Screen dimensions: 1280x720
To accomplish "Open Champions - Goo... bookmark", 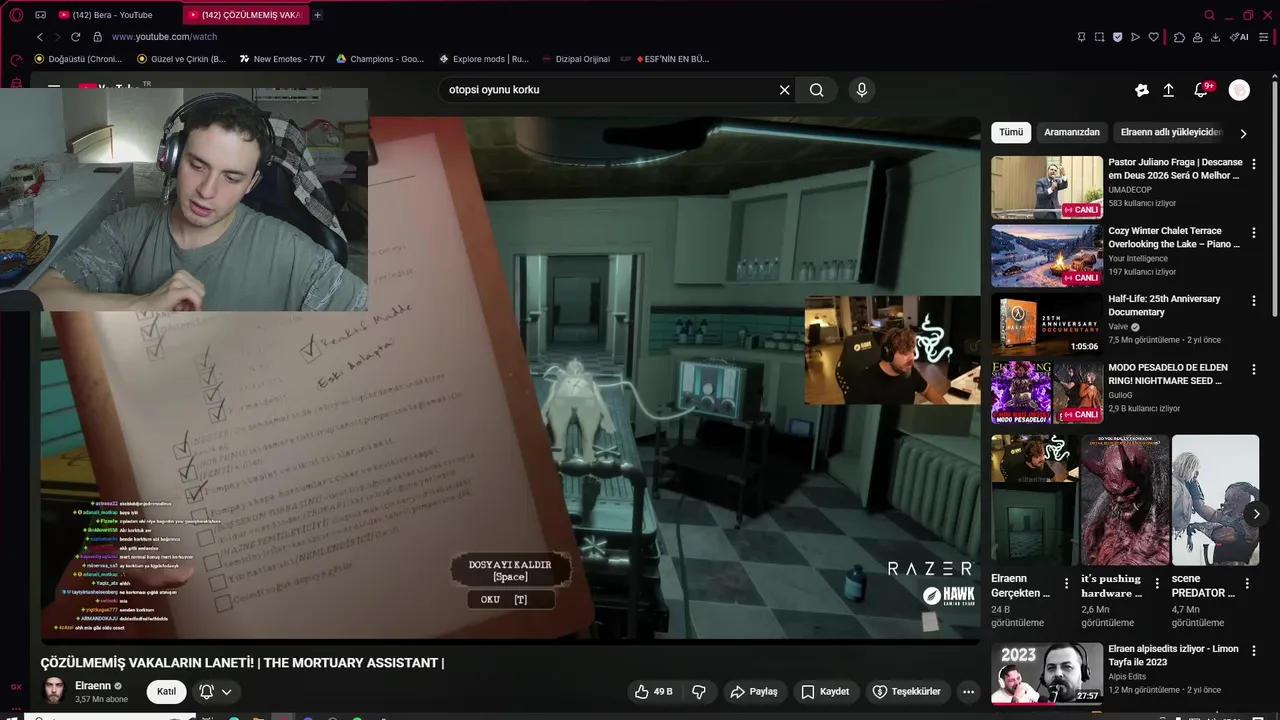I will point(380,59).
